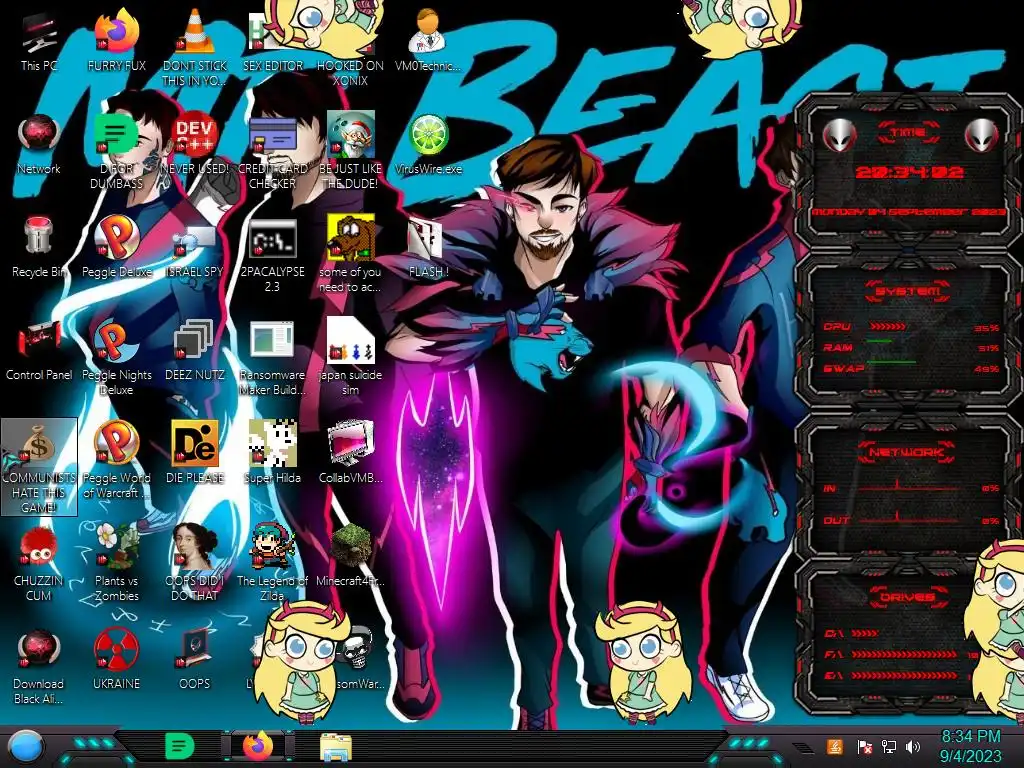Click the CPU usage meter in System widget
Viewport: 1024px width, 768px height.
[911, 327]
